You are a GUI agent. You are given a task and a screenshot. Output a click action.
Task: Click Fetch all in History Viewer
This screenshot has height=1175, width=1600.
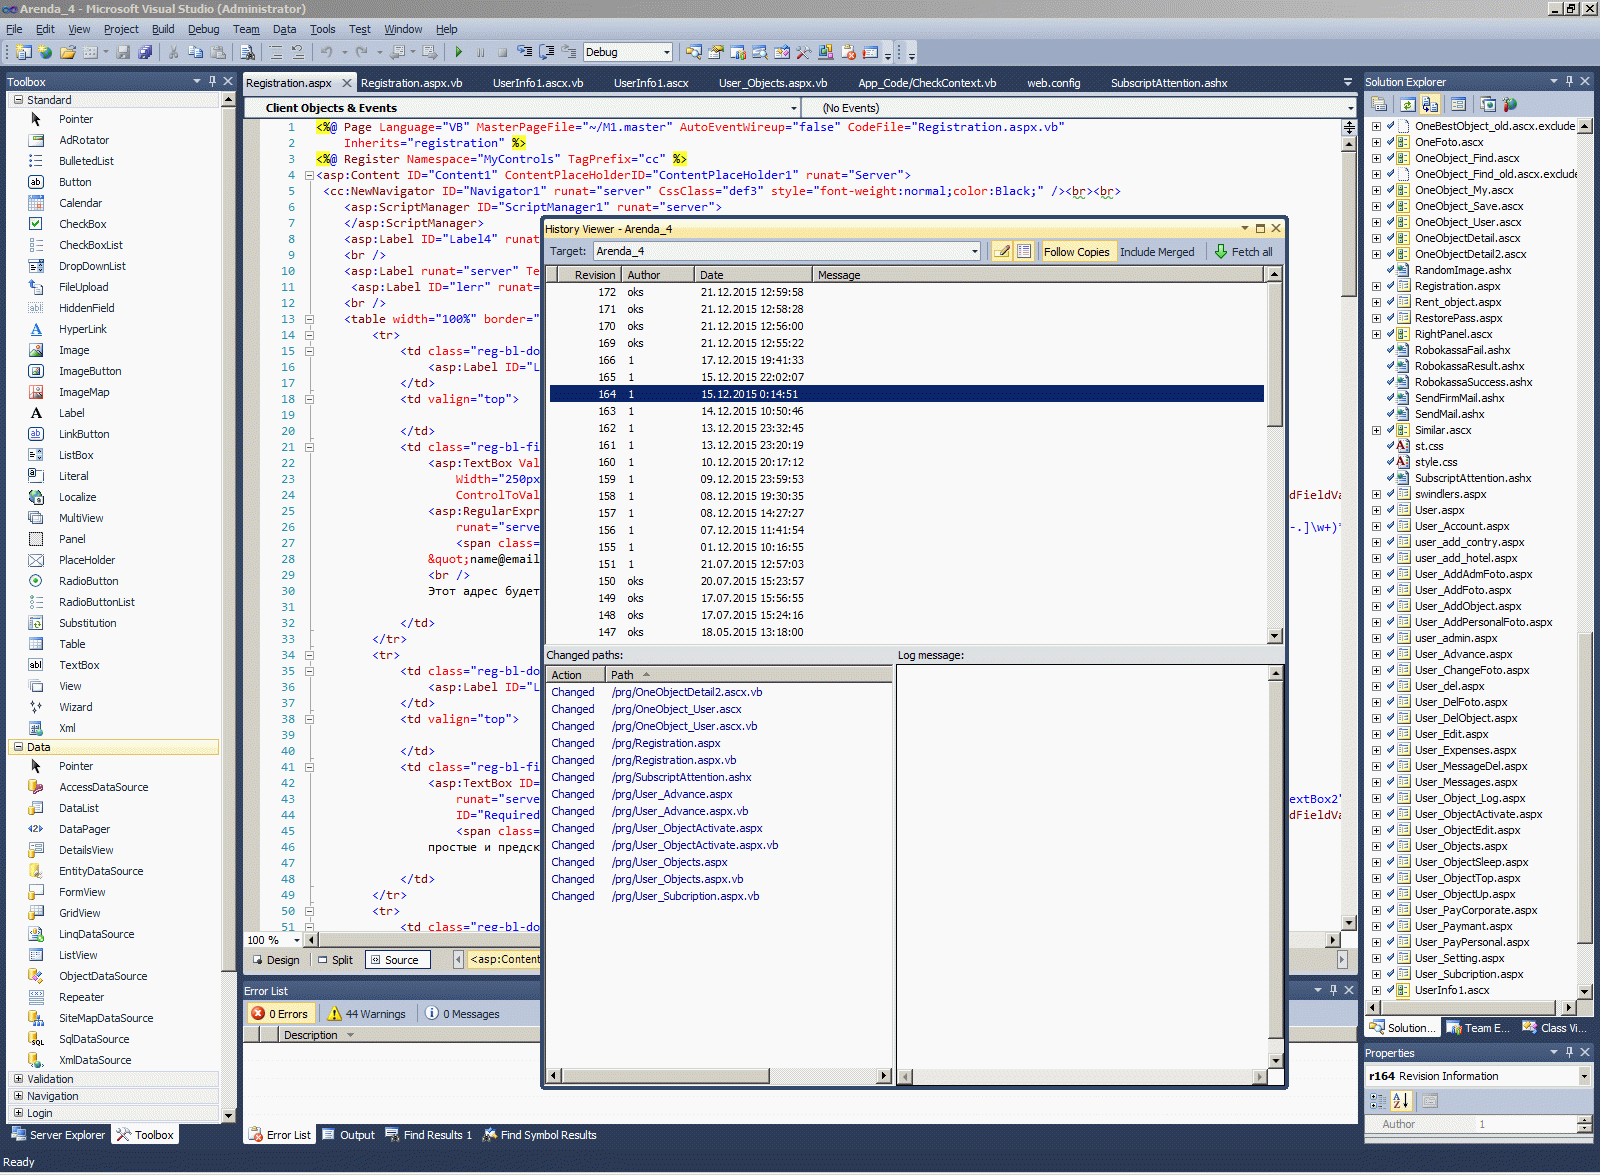[1243, 252]
